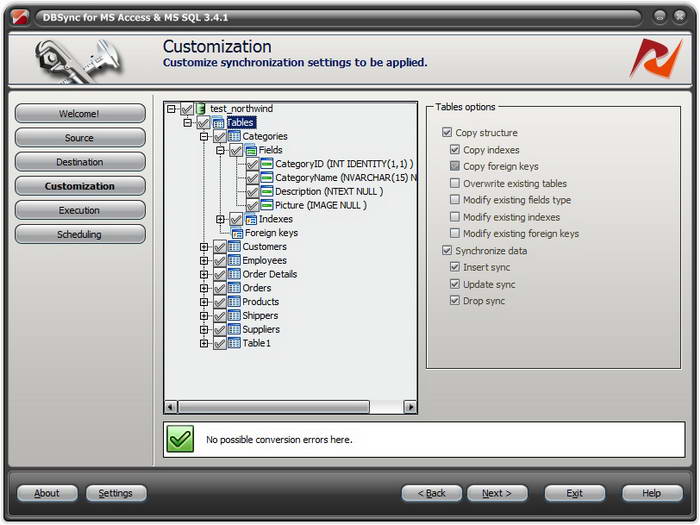Uncheck the Customers table checkbox
700x525 pixels.
tap(219, 247)
